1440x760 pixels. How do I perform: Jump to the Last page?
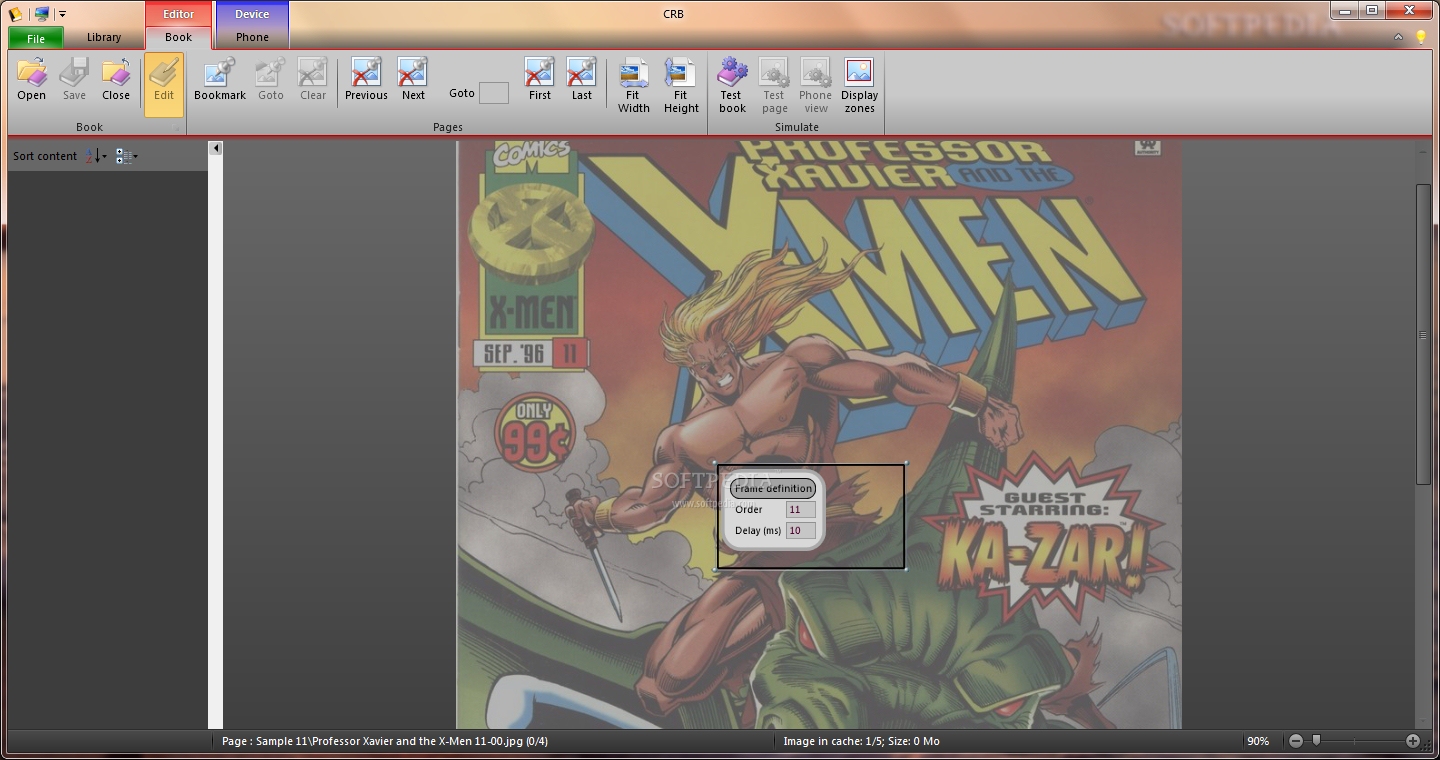(x=582, y=79)
